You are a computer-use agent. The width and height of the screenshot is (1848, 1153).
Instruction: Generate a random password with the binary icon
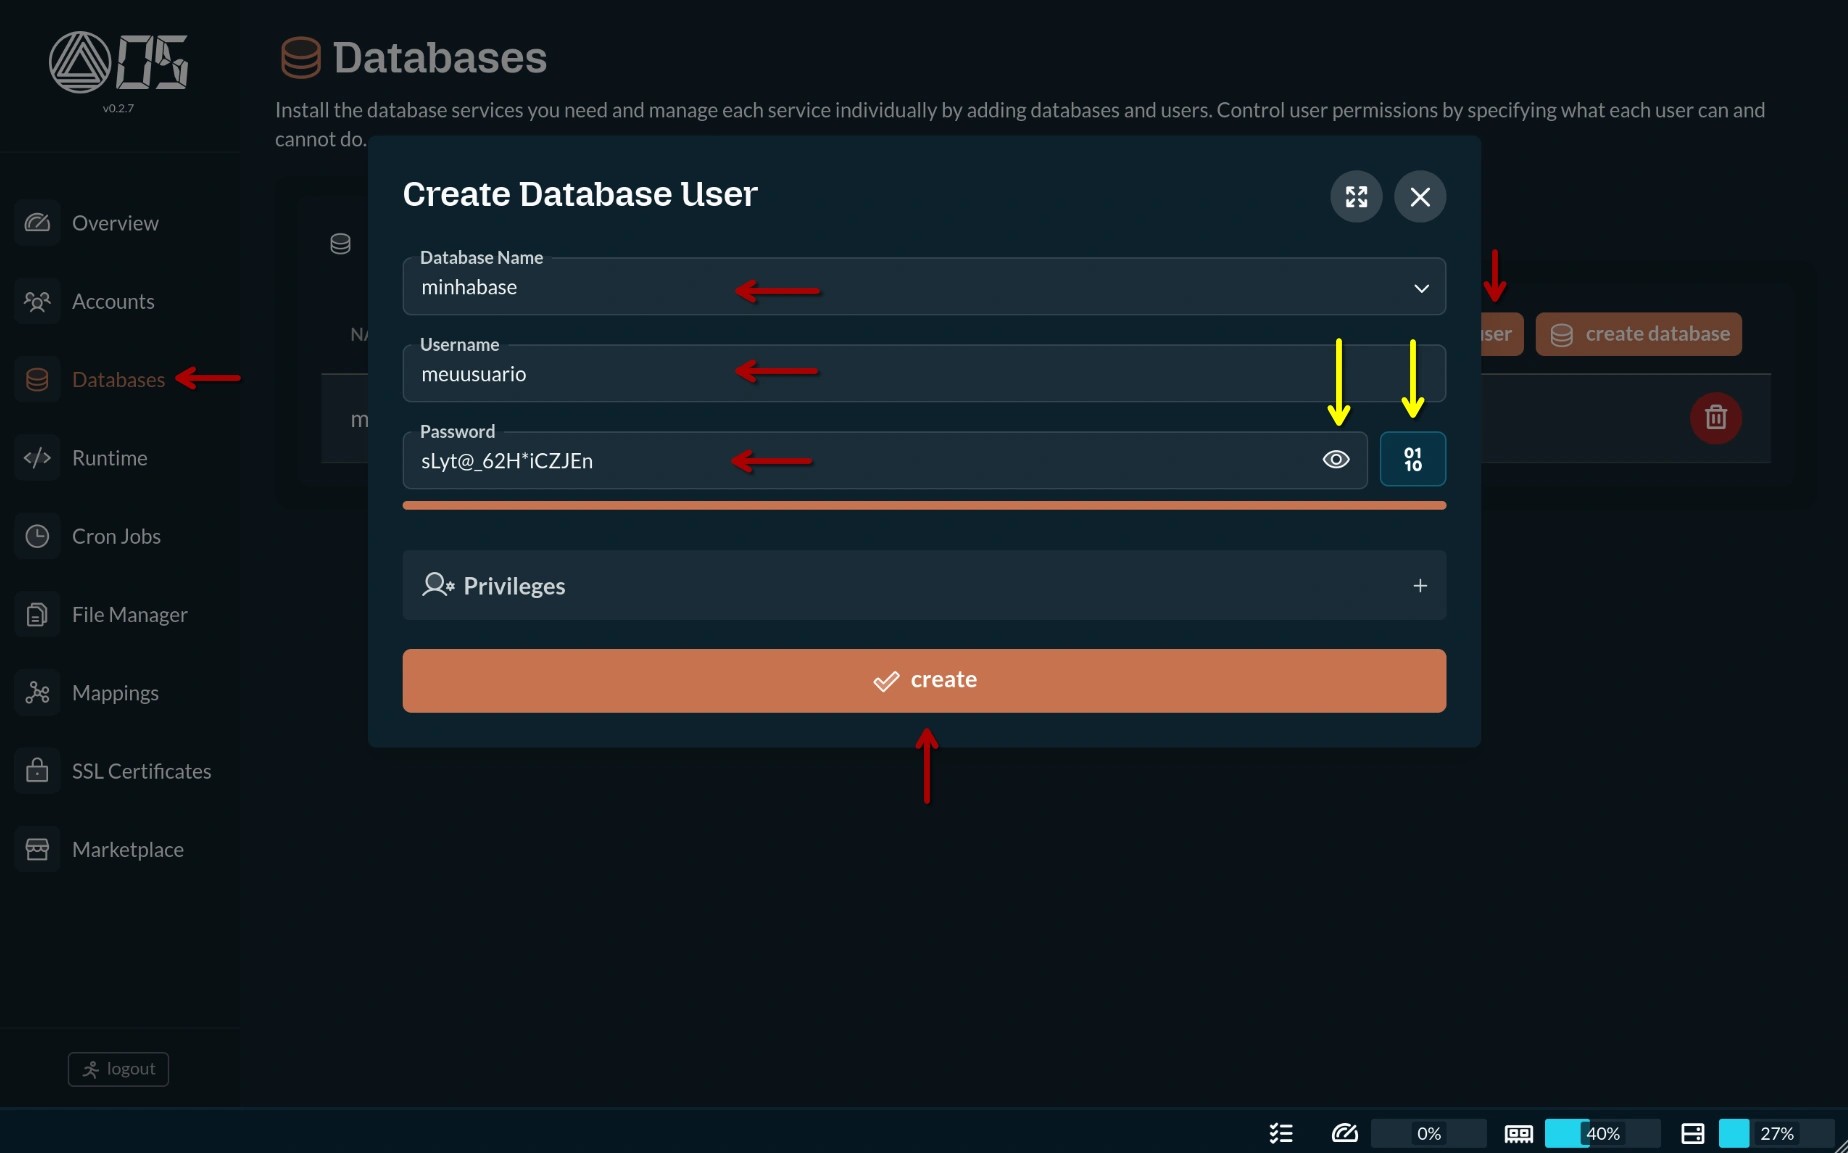tap(1412, 459)
